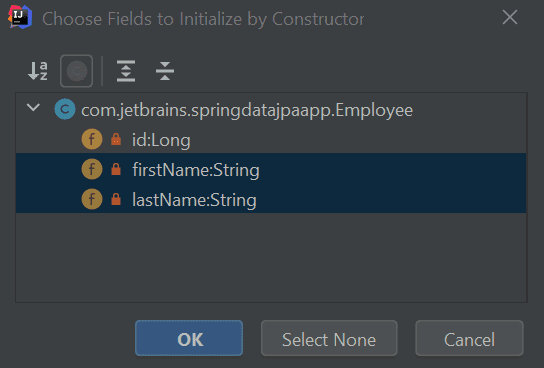Click the lock icon beside lastName:String
This screenshot has width=544, height=368.
pyautogui.click(x=116, y=199)
